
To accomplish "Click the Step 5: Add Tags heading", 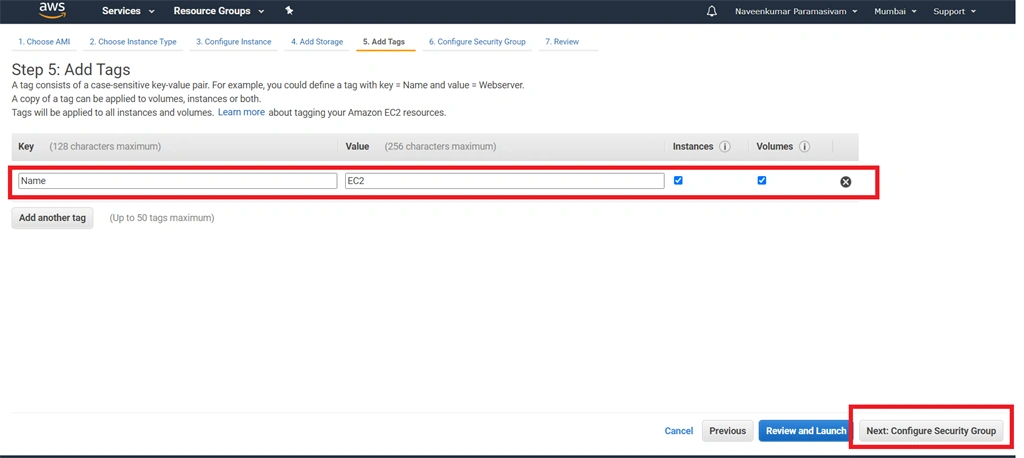I will (71, 70).
